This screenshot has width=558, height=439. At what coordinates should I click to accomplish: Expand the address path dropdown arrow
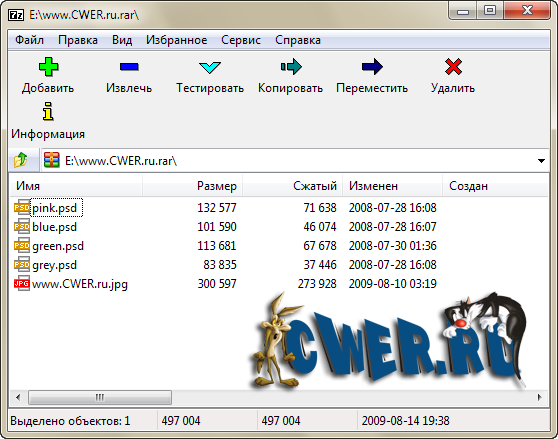[x=541, y=161]
